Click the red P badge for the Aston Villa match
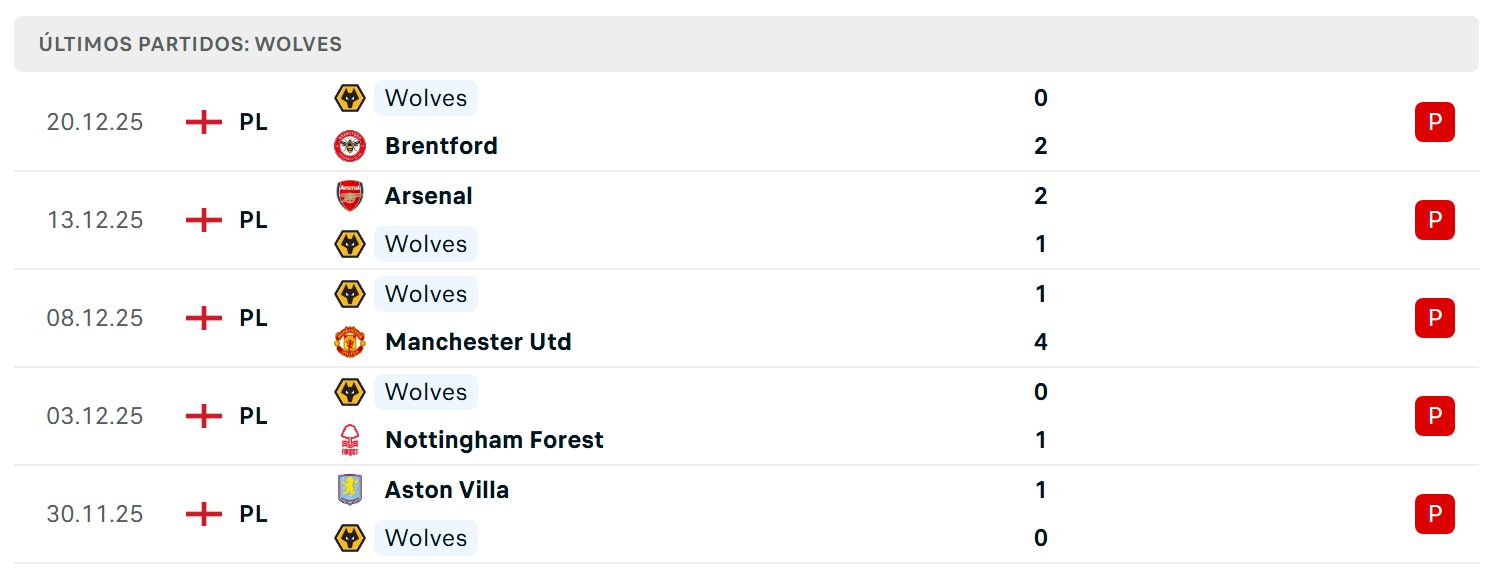The height and width of the screenshot is (582, 1498). 1435,514
